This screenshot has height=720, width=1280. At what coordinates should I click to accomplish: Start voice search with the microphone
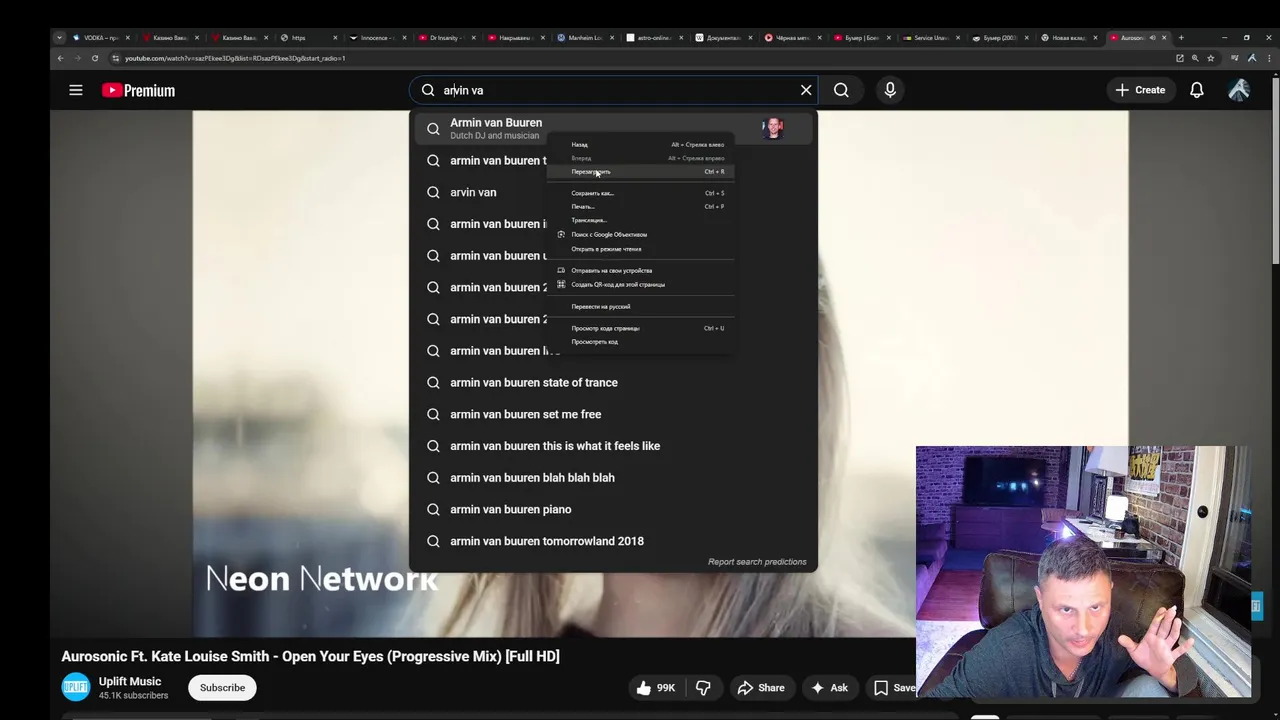tap(890, 90)
